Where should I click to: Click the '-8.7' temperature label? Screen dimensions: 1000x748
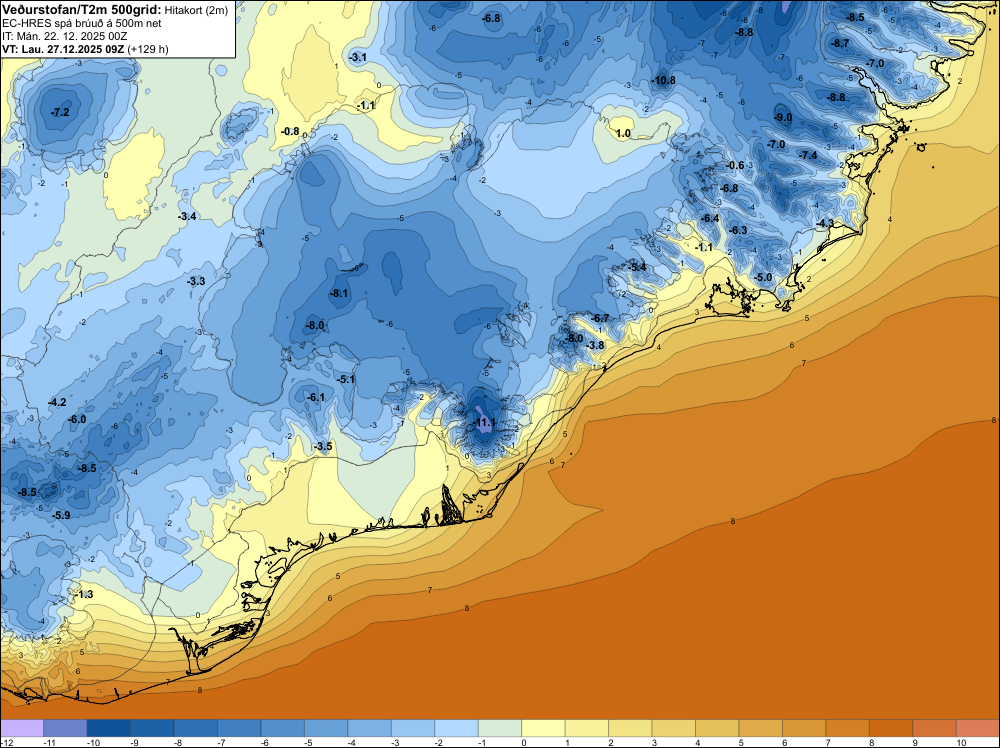coord(840,43)
